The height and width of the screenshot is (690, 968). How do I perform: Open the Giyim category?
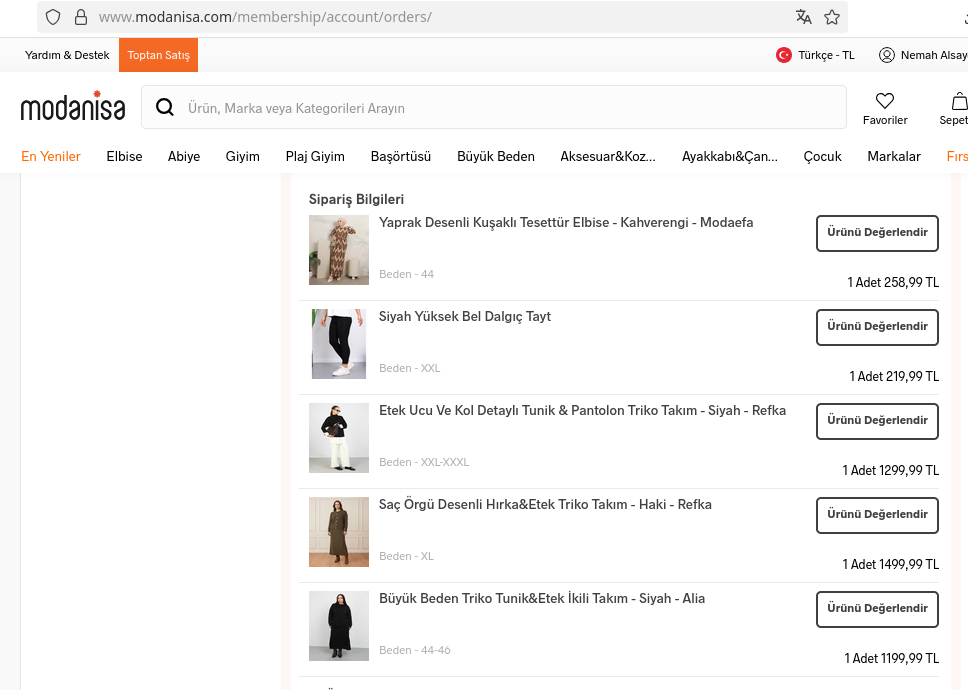[x=243, y=156]
